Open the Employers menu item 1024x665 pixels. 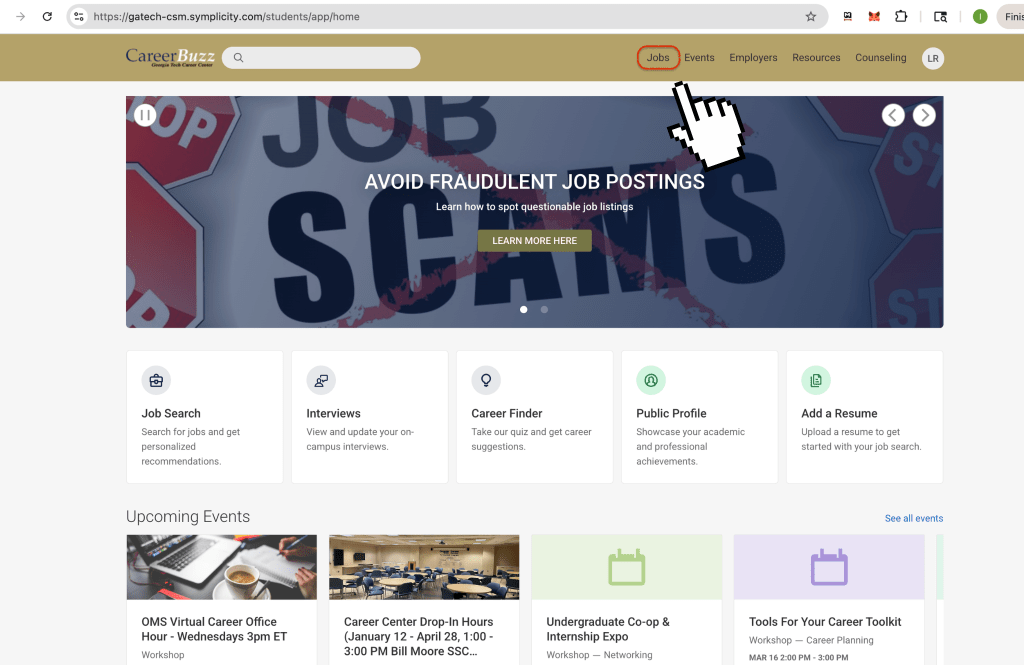pos(753,57)
